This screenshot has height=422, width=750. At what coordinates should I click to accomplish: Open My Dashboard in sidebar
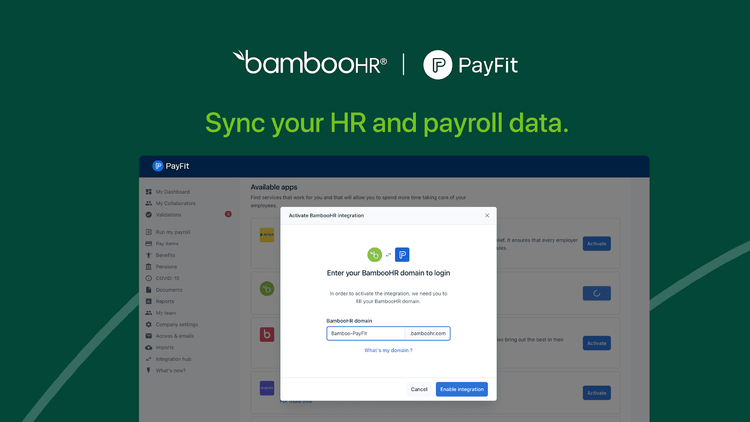click(x=173, y=192)
